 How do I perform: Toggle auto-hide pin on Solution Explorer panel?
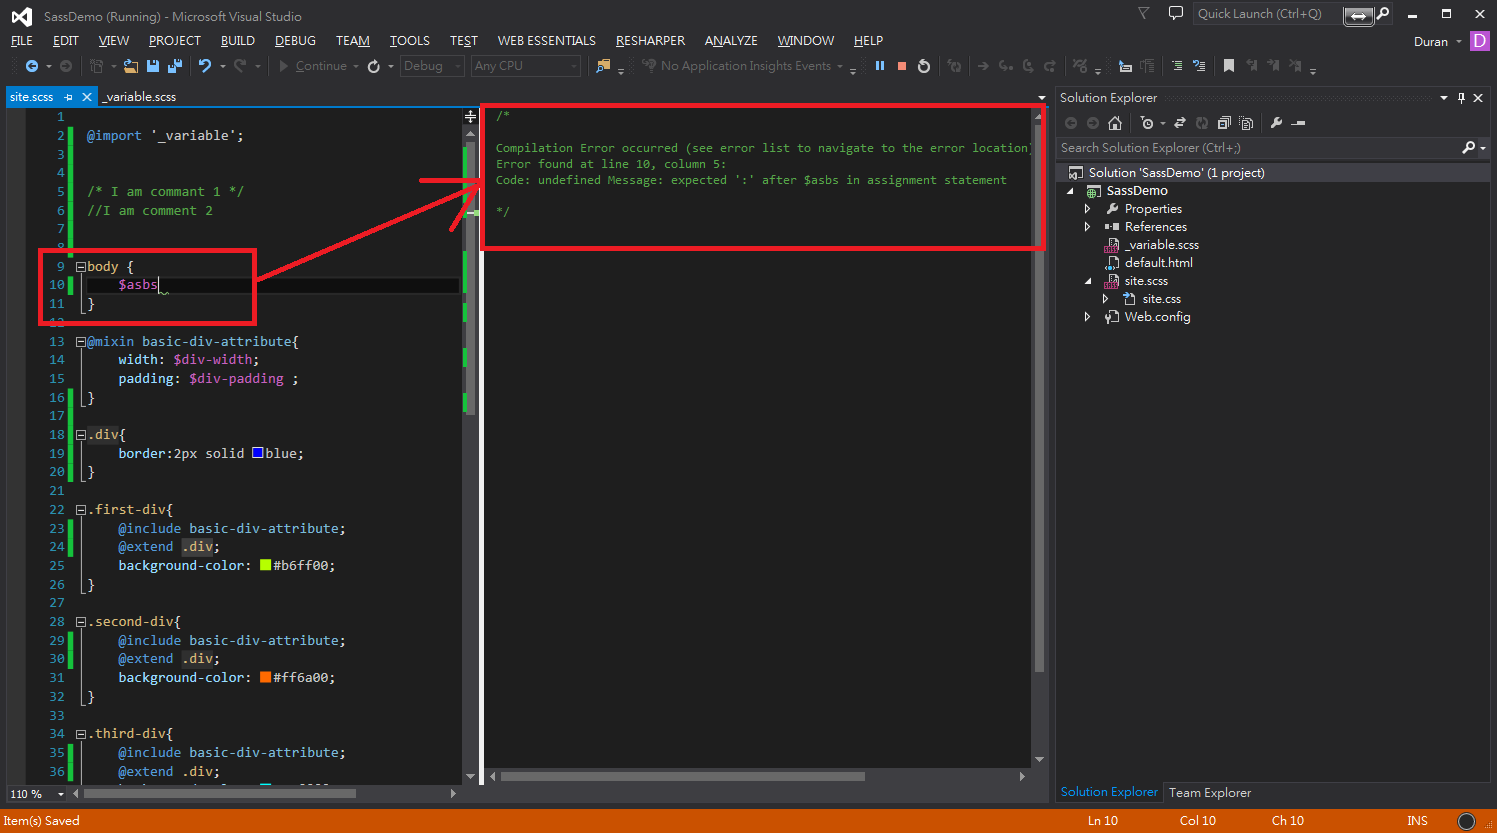coord(1461,98)
